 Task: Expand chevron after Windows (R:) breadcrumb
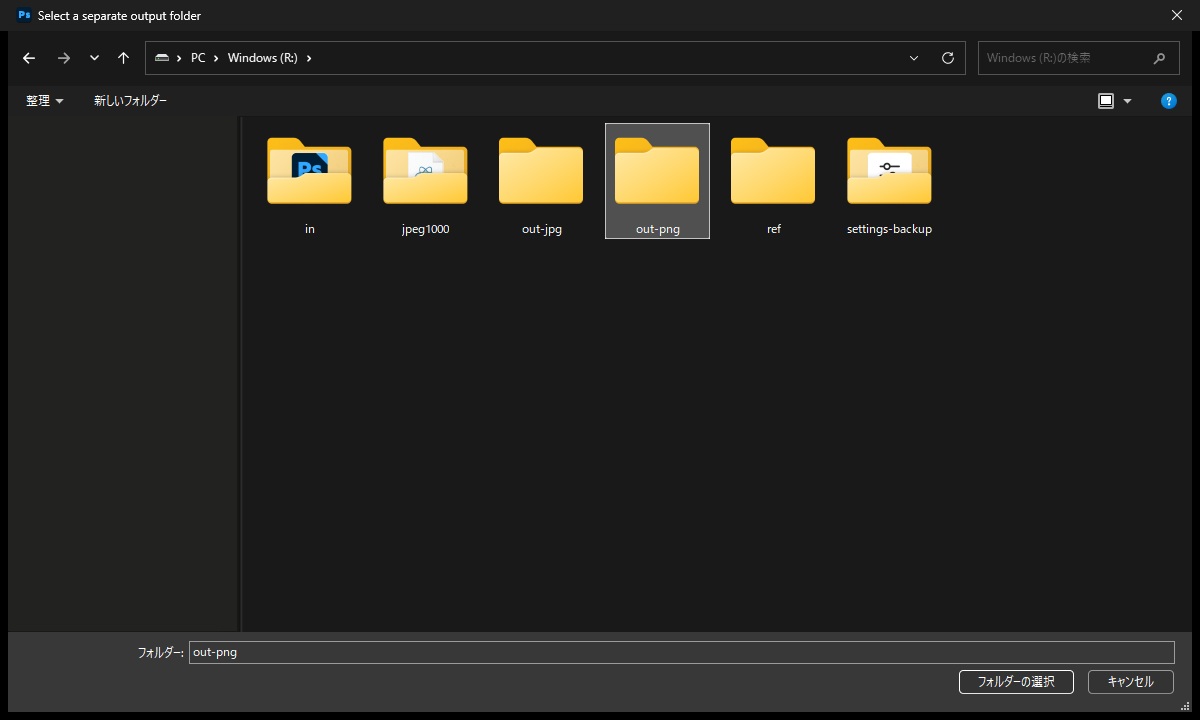point(309,58)
